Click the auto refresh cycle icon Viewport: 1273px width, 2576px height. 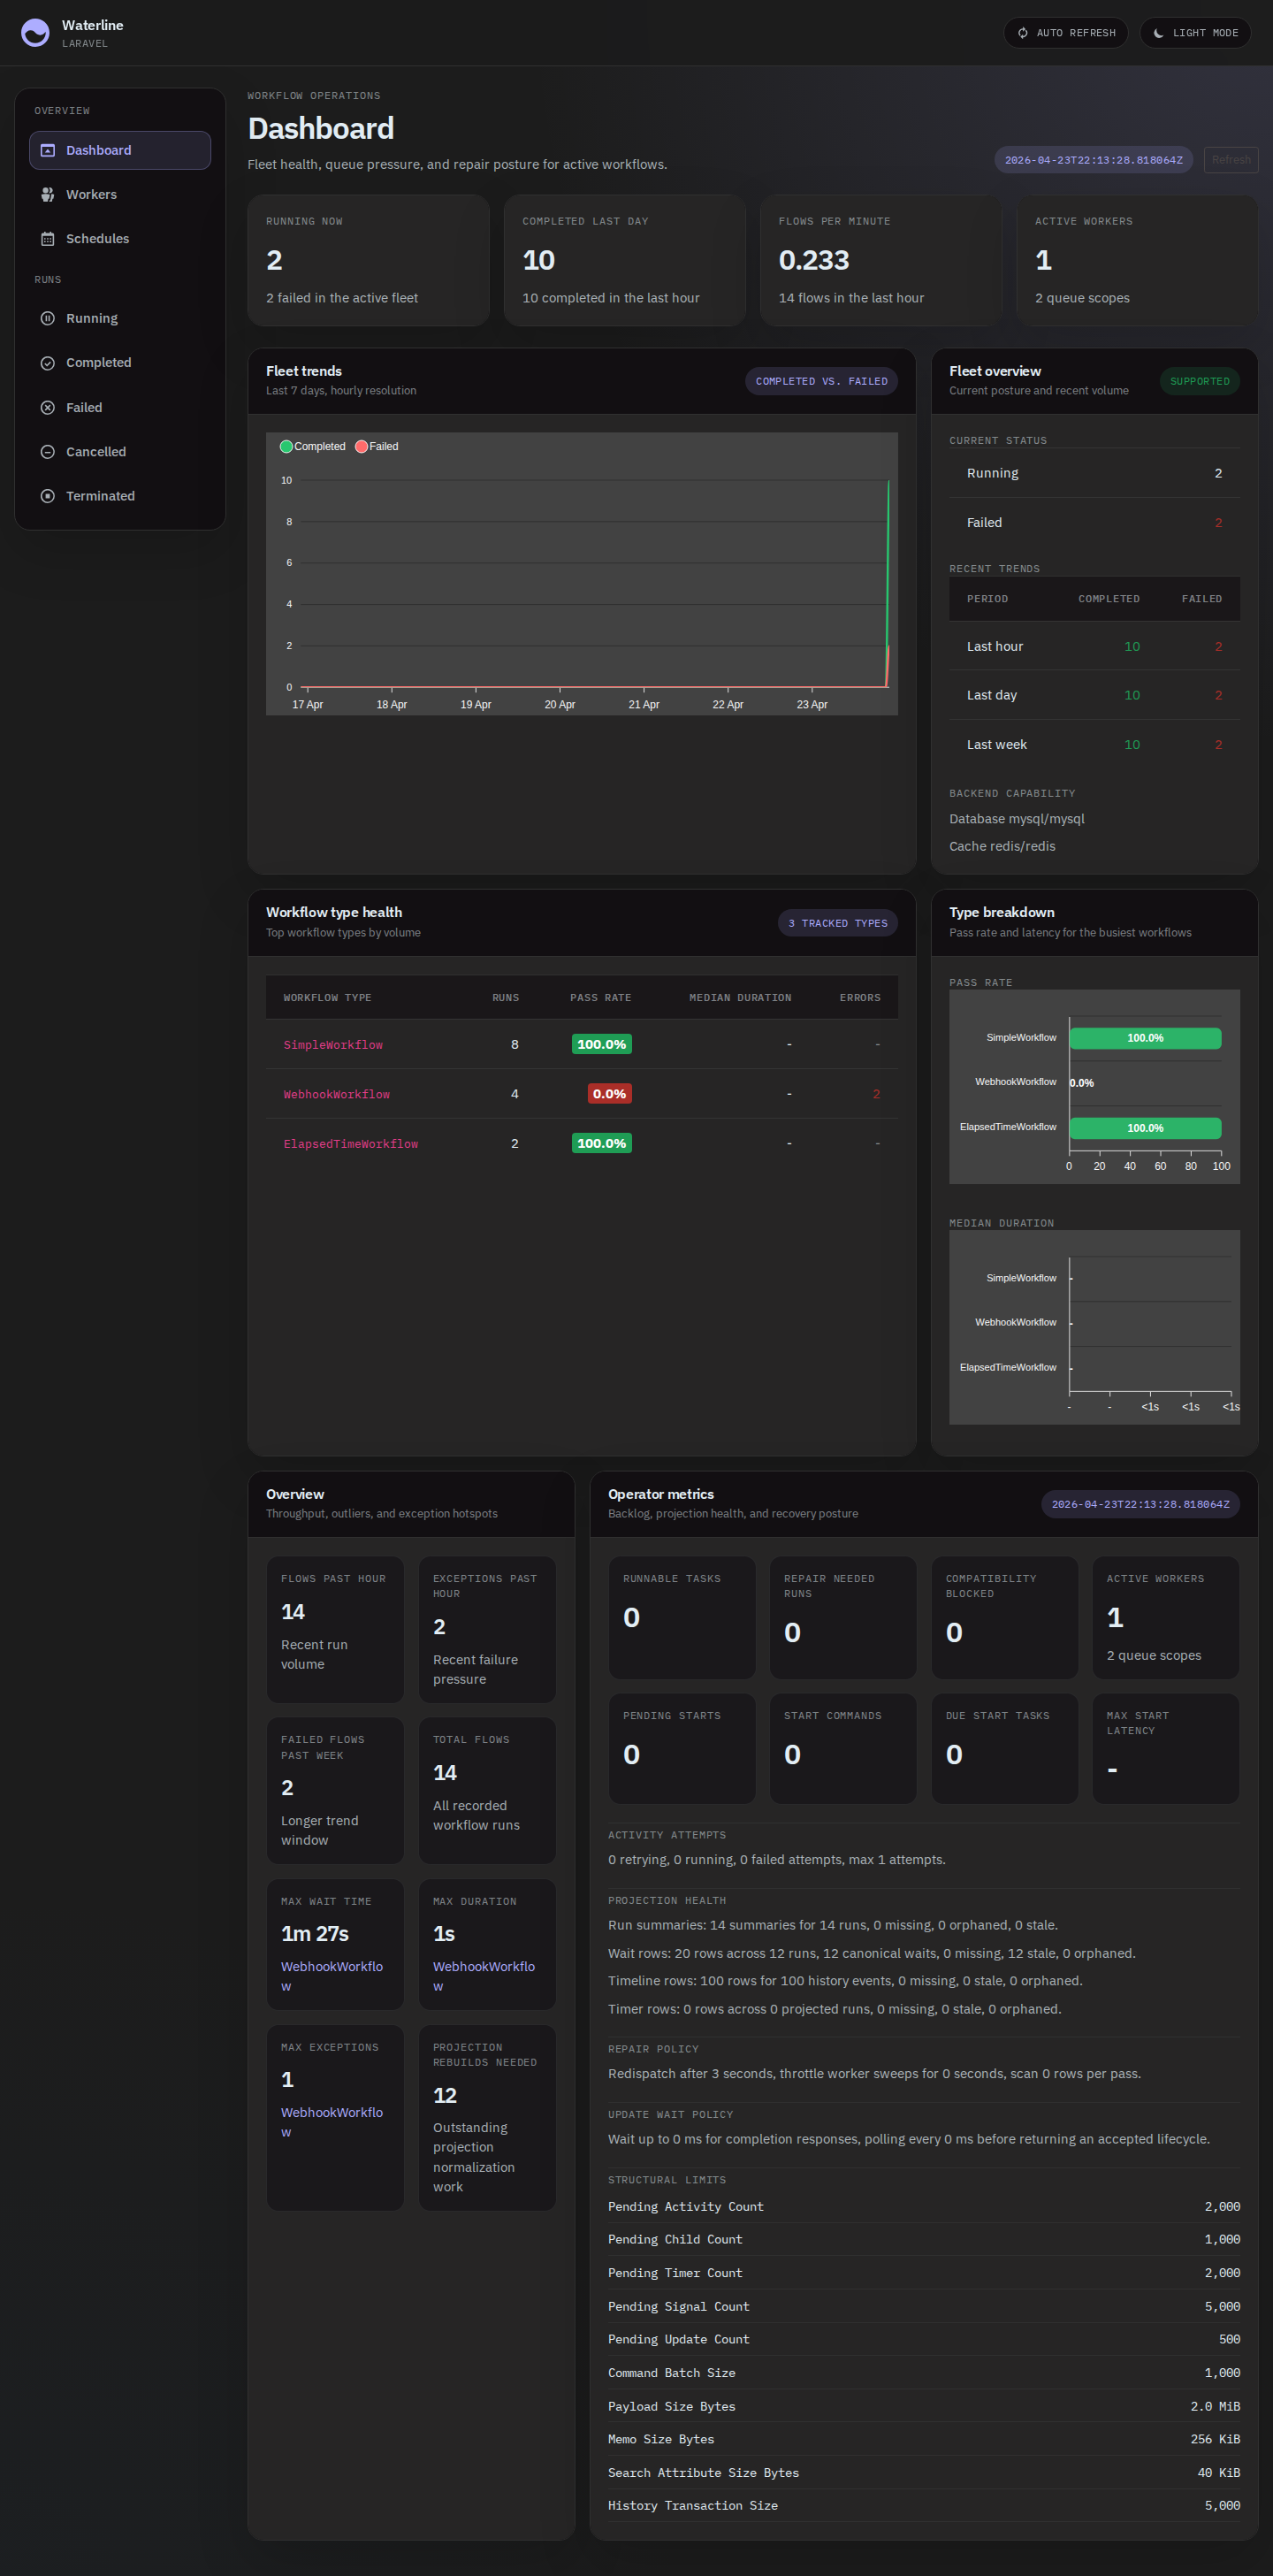coord(1023,33)
